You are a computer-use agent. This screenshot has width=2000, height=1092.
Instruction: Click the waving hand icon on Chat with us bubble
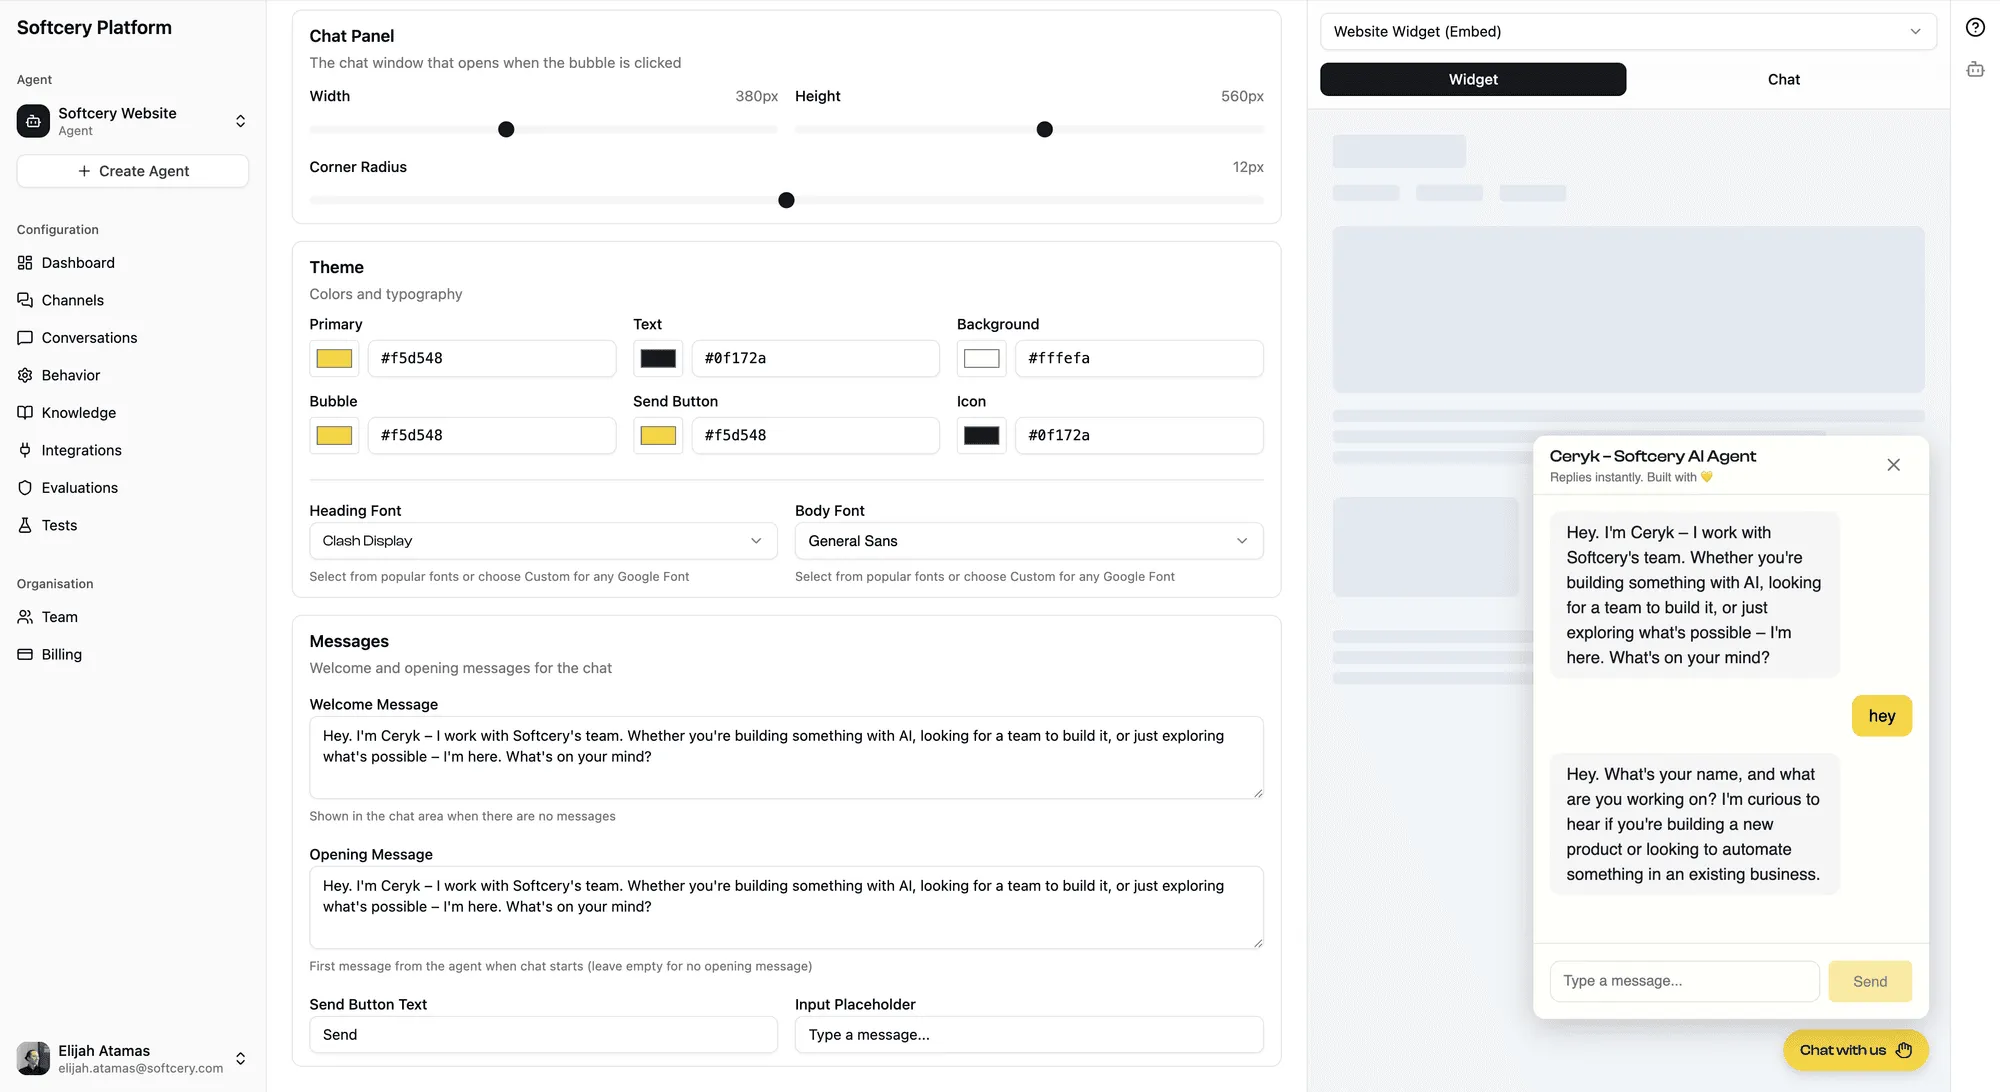(x=1904, y=1050)
